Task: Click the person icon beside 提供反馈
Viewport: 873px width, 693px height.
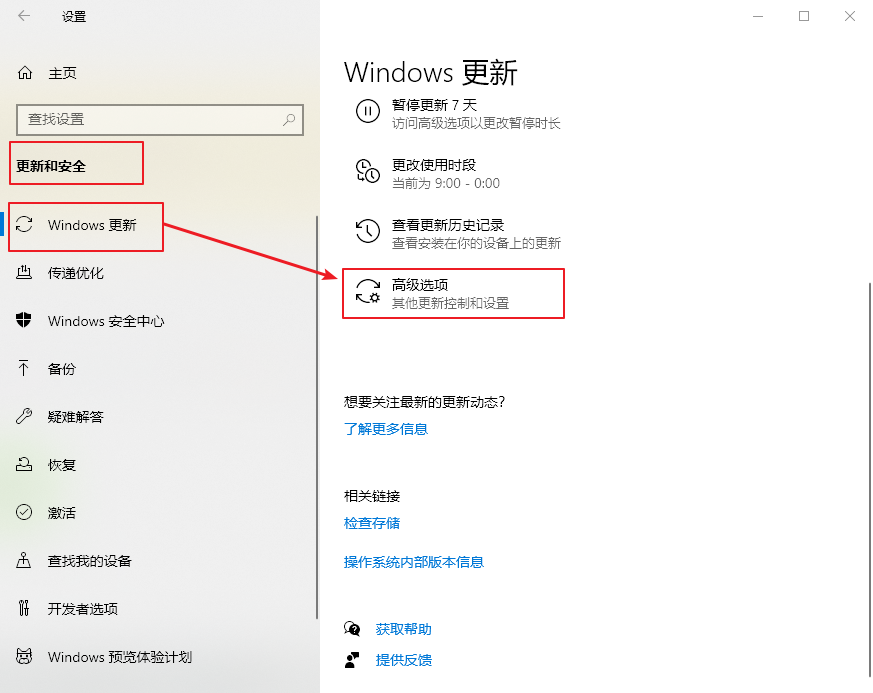Action: pyautogui.click(x=352, y=660)
